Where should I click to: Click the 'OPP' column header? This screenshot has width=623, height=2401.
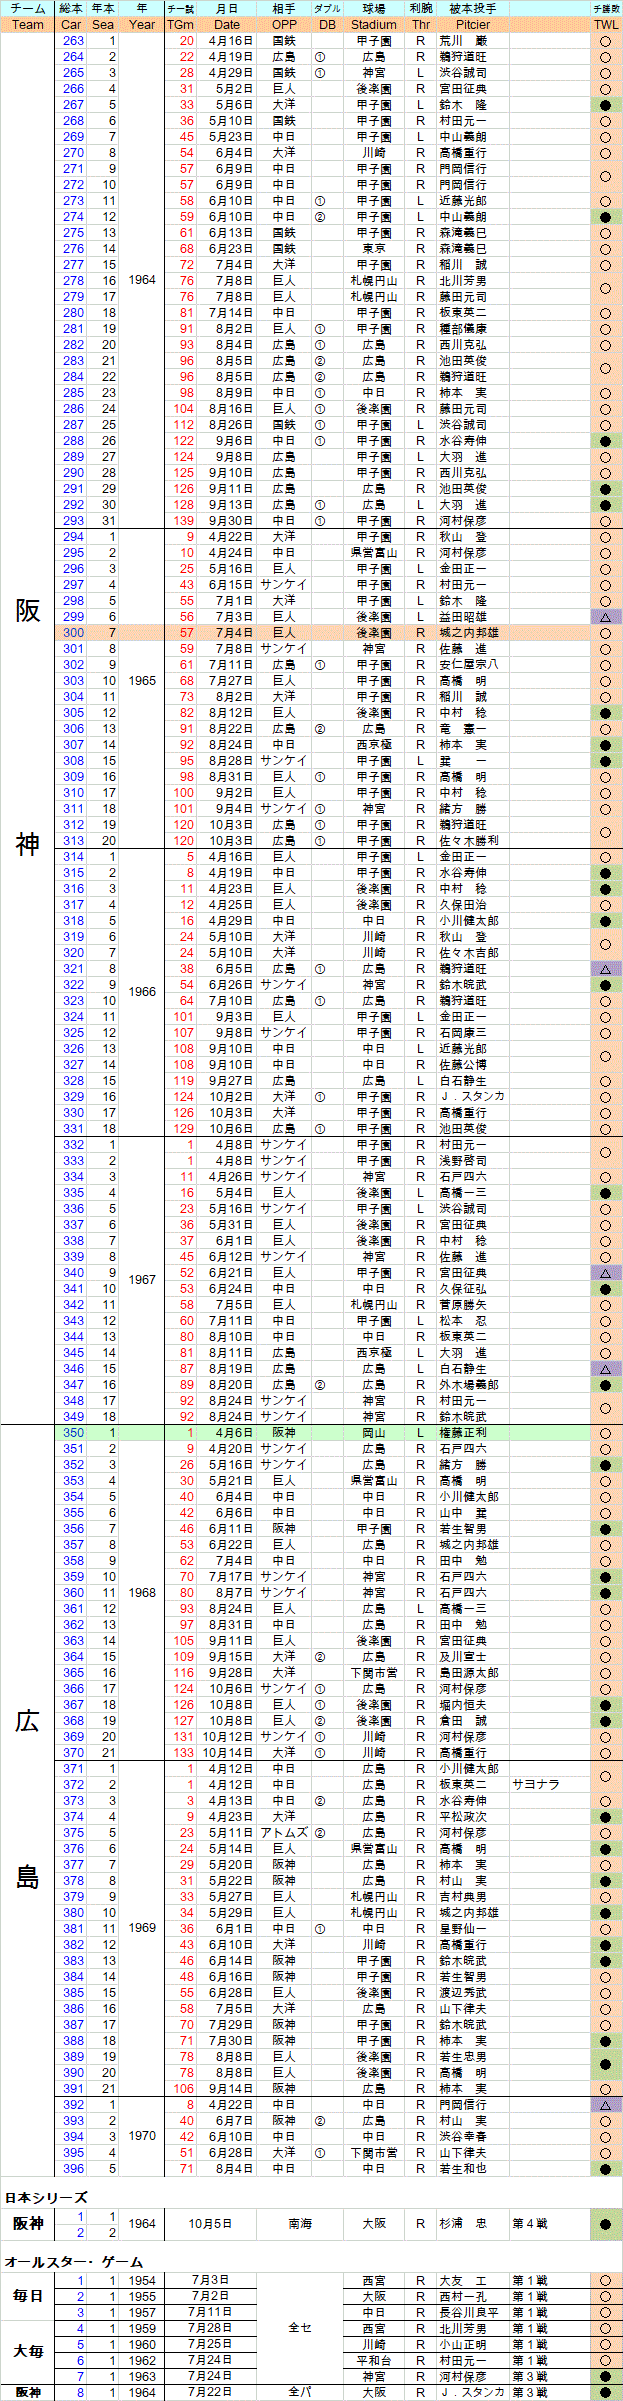284,25
